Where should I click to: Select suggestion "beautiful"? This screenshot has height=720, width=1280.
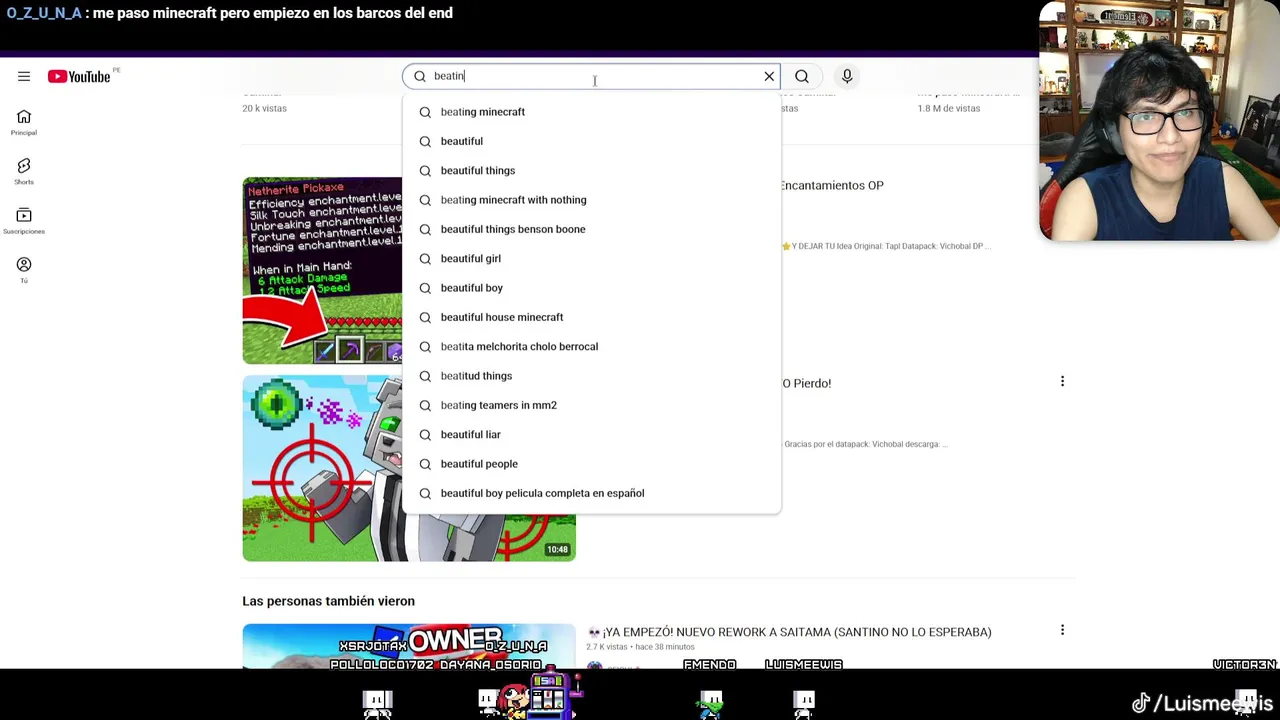[591, 141]
